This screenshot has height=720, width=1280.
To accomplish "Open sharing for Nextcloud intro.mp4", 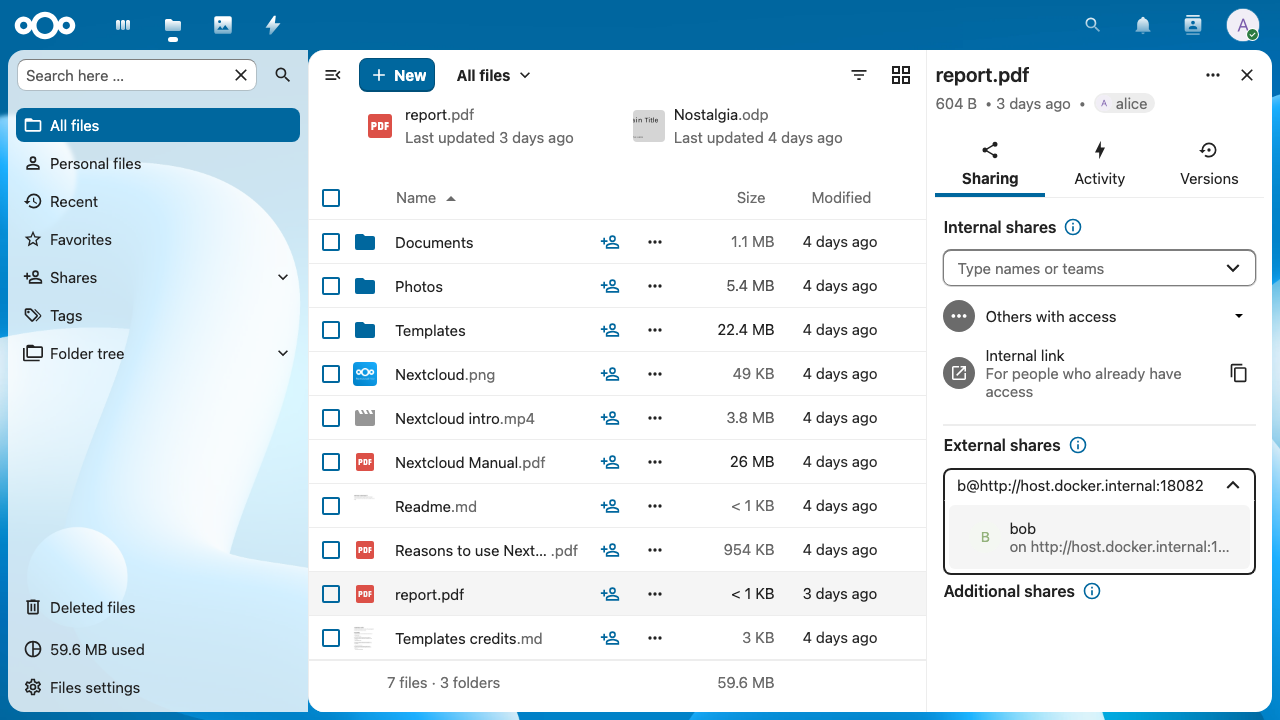I will 610,418.
